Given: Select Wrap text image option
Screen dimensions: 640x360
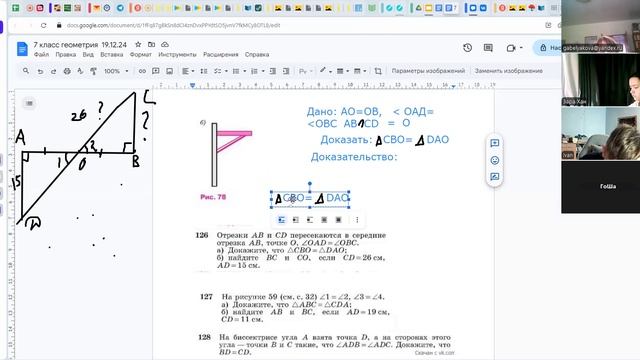Looking at the screenshot, I should pyautogui.click(x=296, y=220).
